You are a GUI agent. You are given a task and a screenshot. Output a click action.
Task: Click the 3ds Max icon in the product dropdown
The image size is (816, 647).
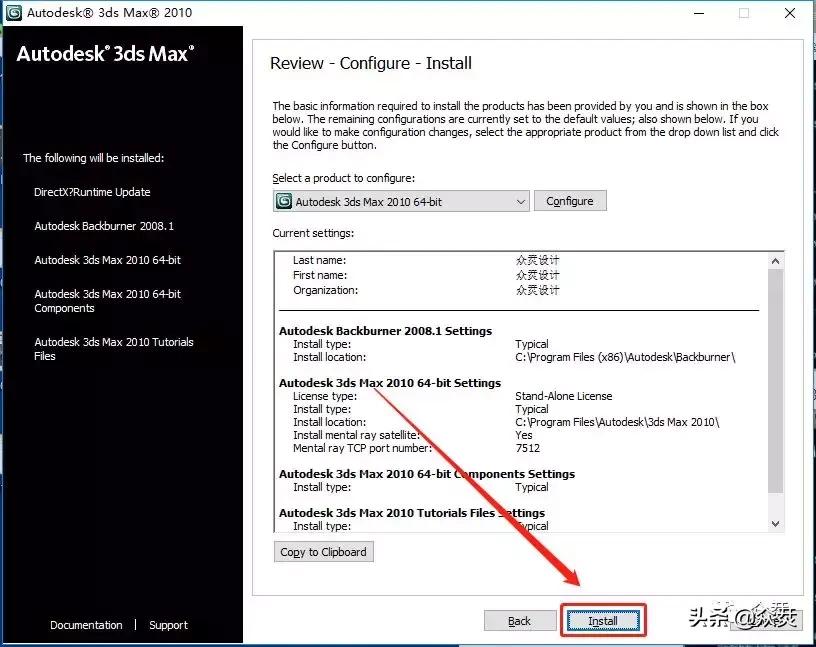pyautogui.click(x=284, y=201)
